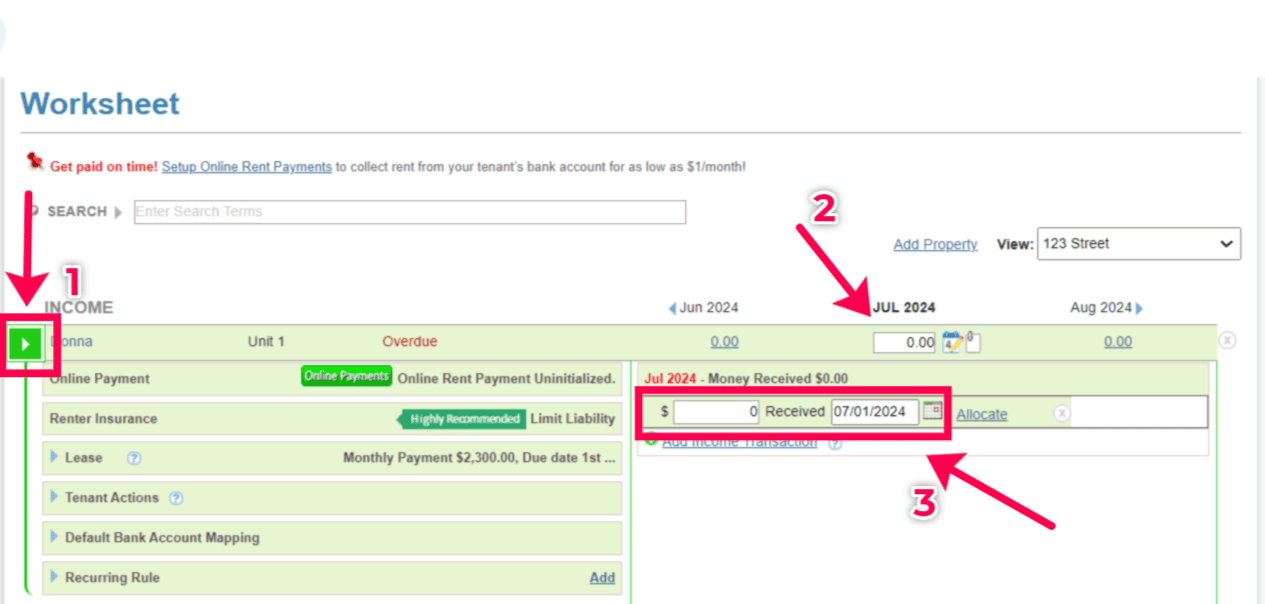Image resolution: width=1265 pixels, height=604 pixels.
Task: Open the View property dropdown
Action: (x=1138, y=244)
